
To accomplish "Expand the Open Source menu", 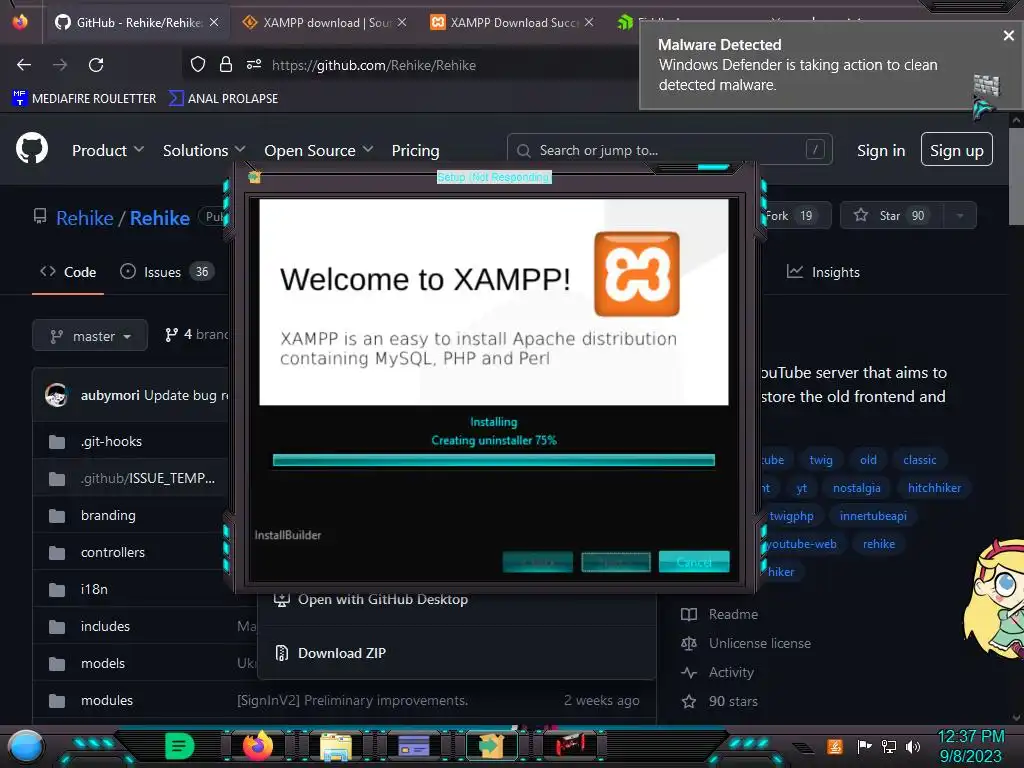I will pyautogui.click(x=319, y=150).
